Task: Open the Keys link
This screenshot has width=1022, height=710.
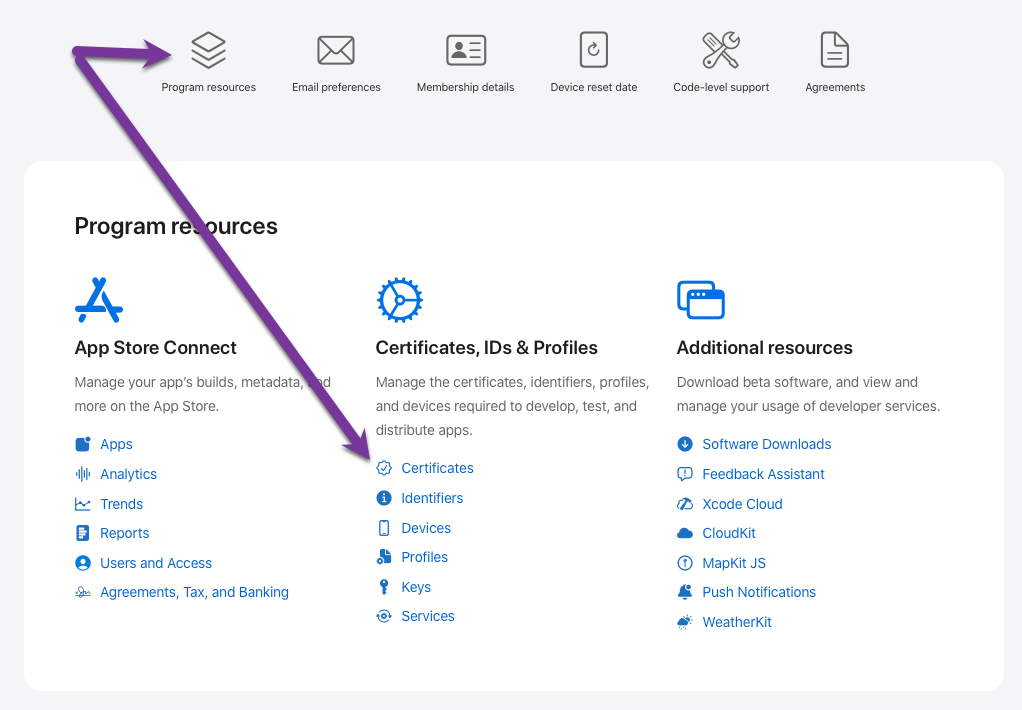Action: 416,587
